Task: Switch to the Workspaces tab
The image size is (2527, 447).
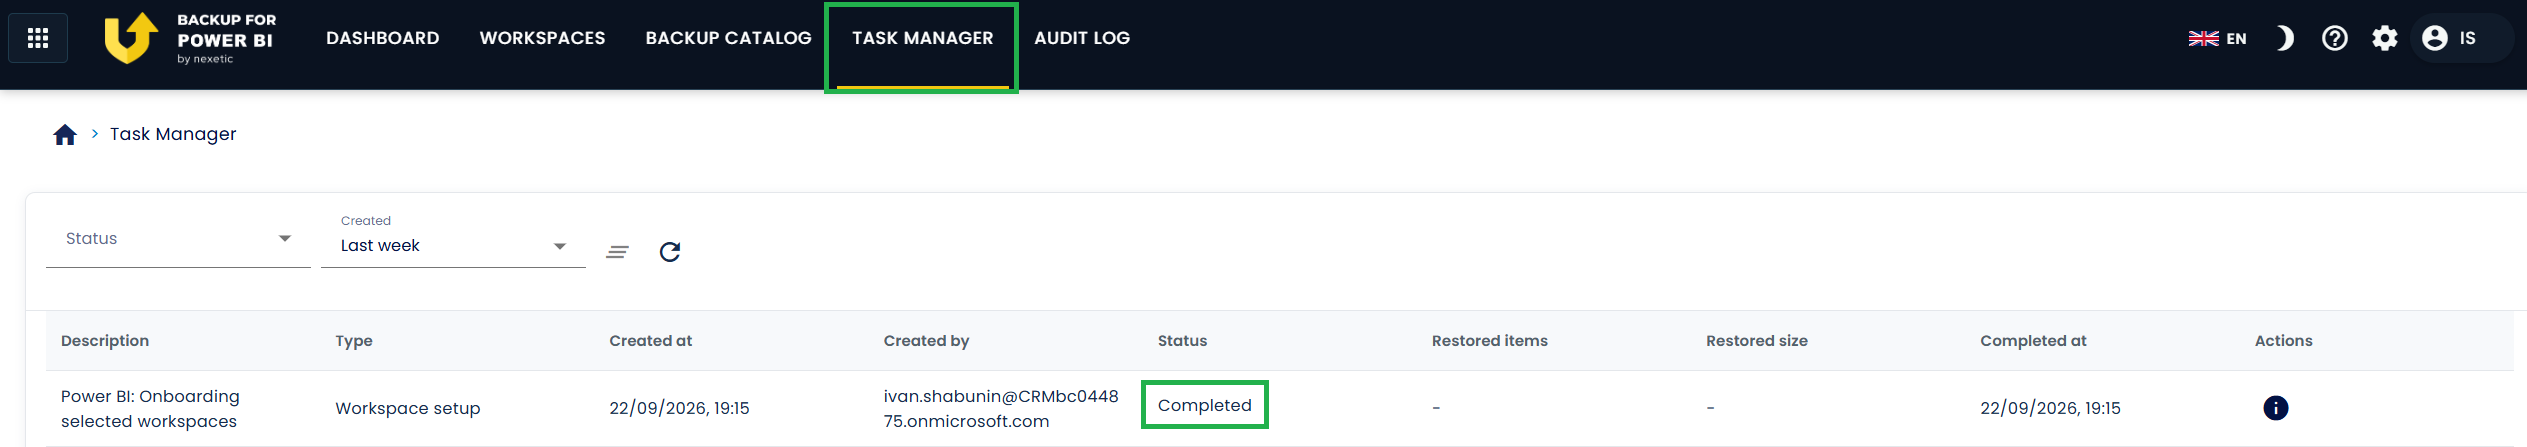Action: point(542,38)
